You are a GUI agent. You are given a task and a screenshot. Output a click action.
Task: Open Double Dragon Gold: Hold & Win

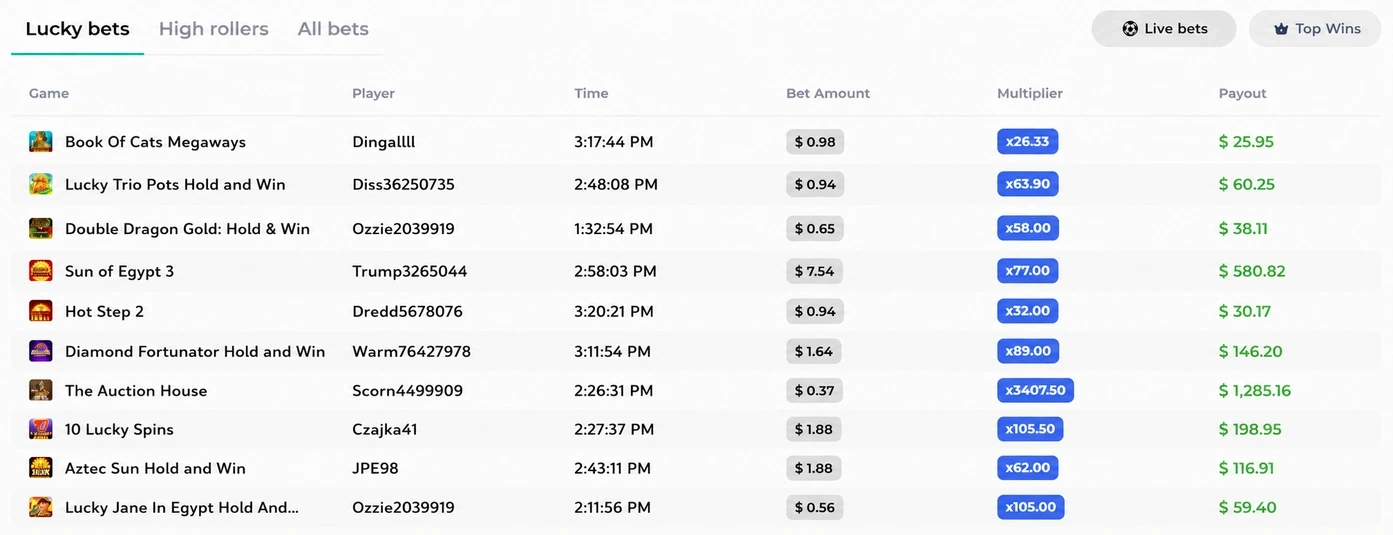[187, 228]
